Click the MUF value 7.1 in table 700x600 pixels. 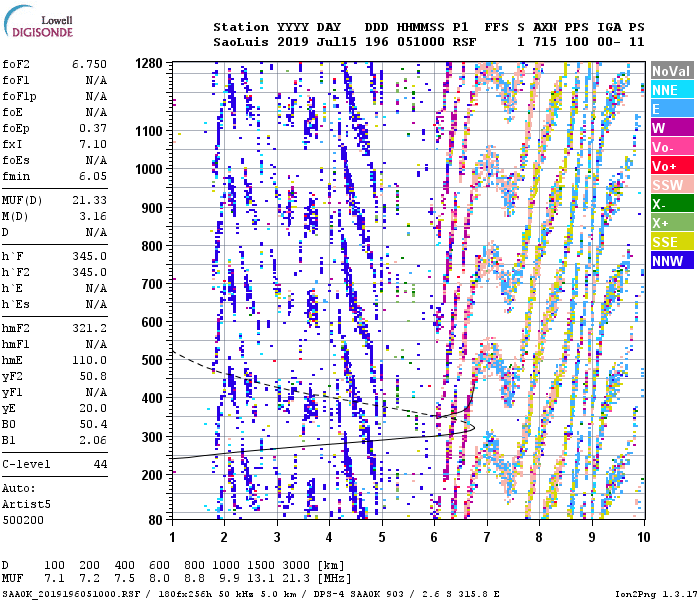click(54, 579)
